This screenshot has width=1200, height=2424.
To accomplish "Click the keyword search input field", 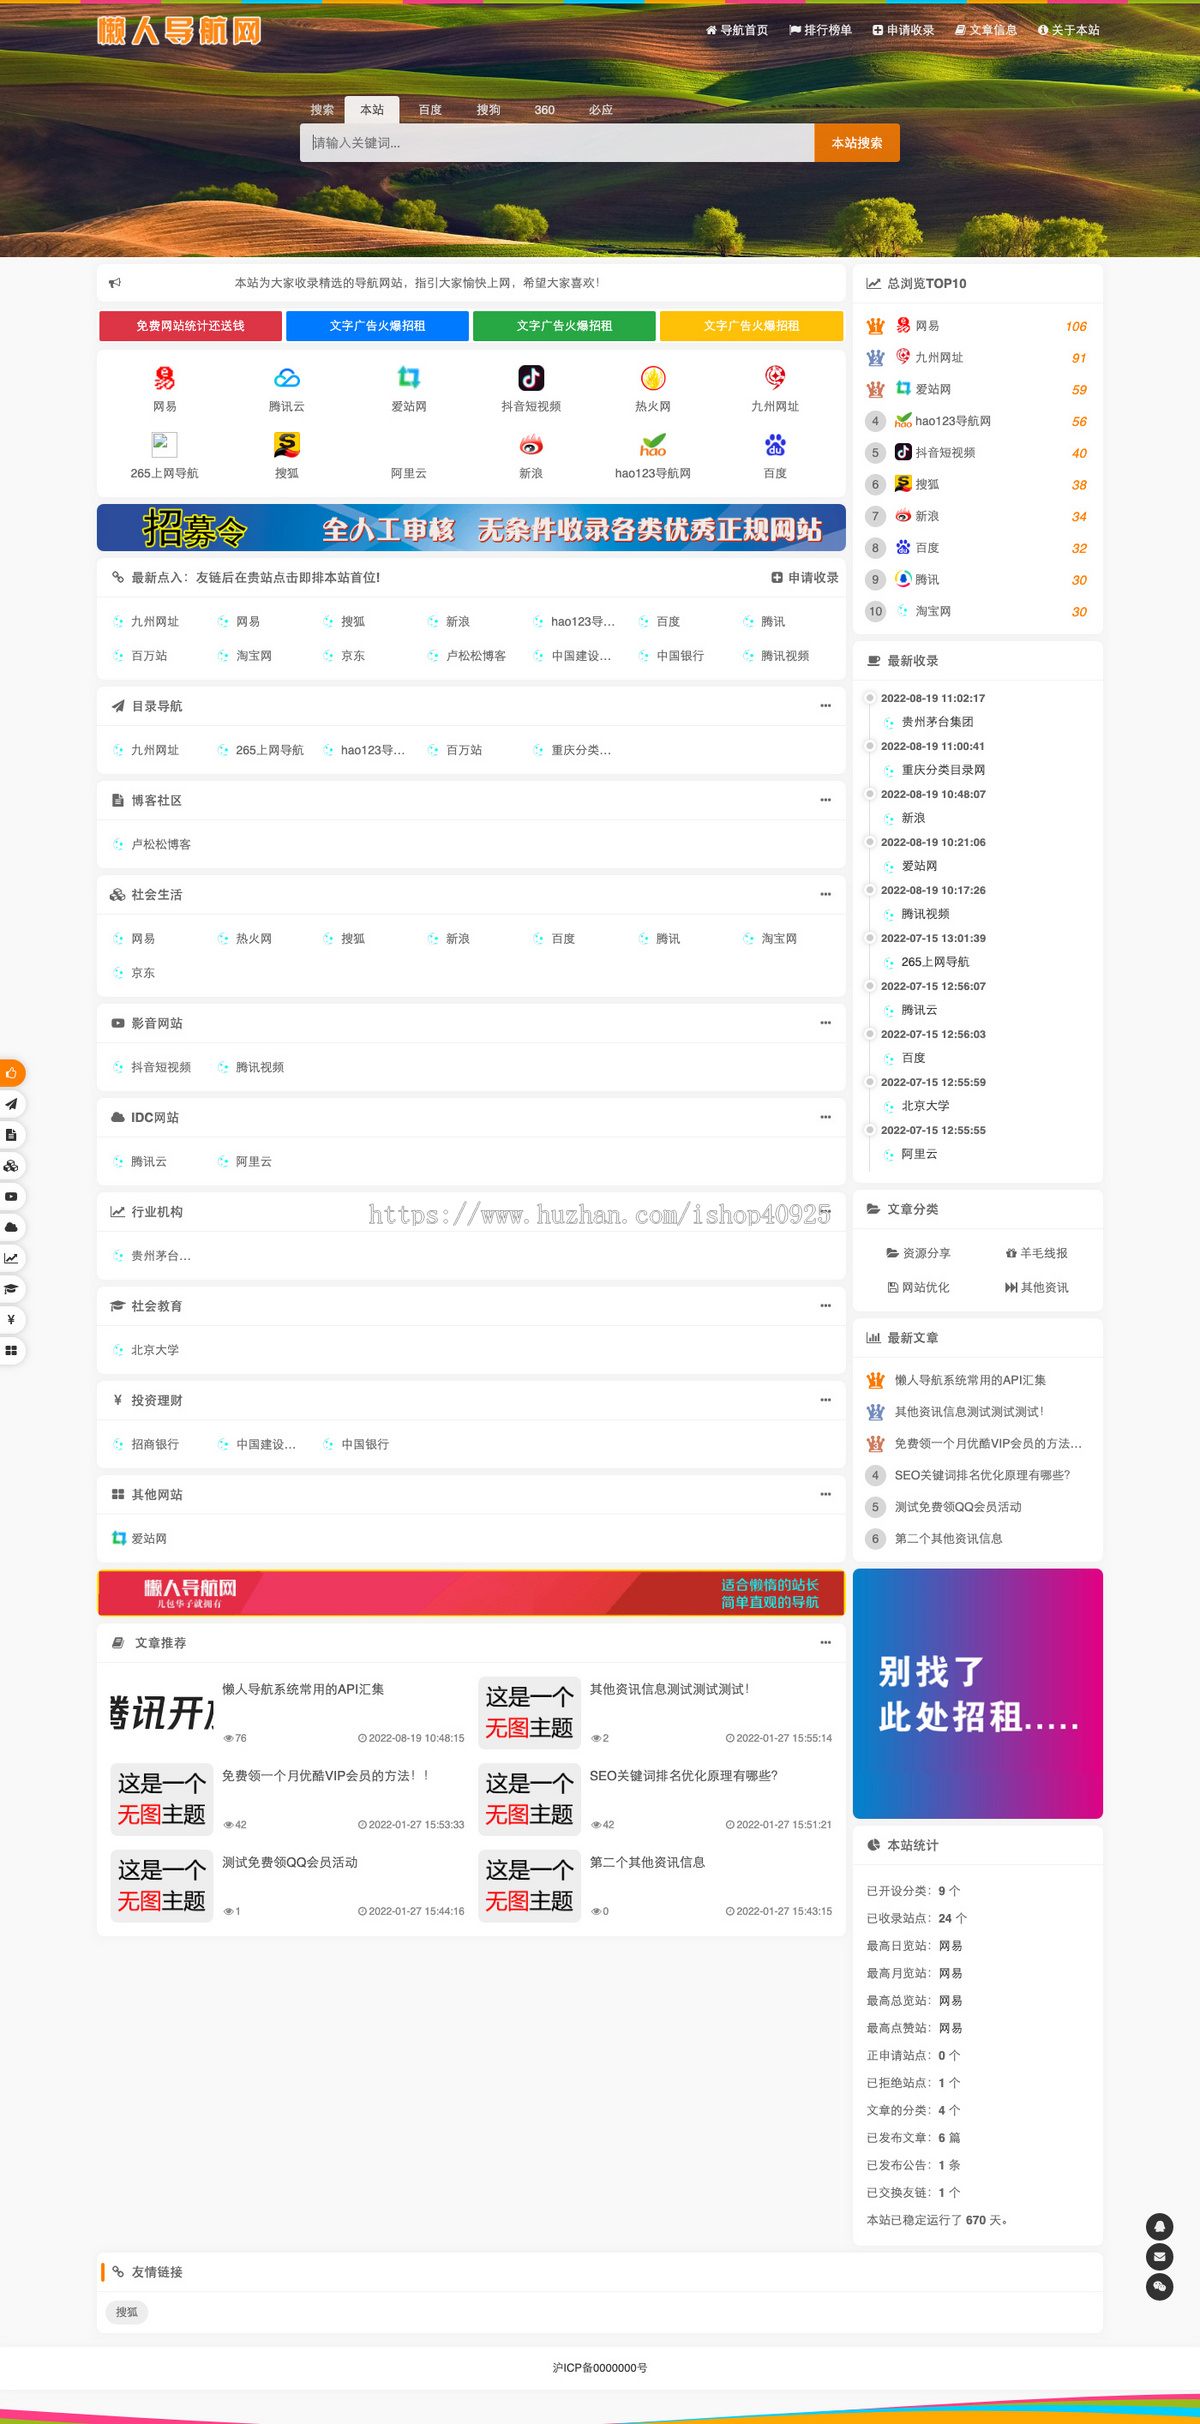I will 557,143.
